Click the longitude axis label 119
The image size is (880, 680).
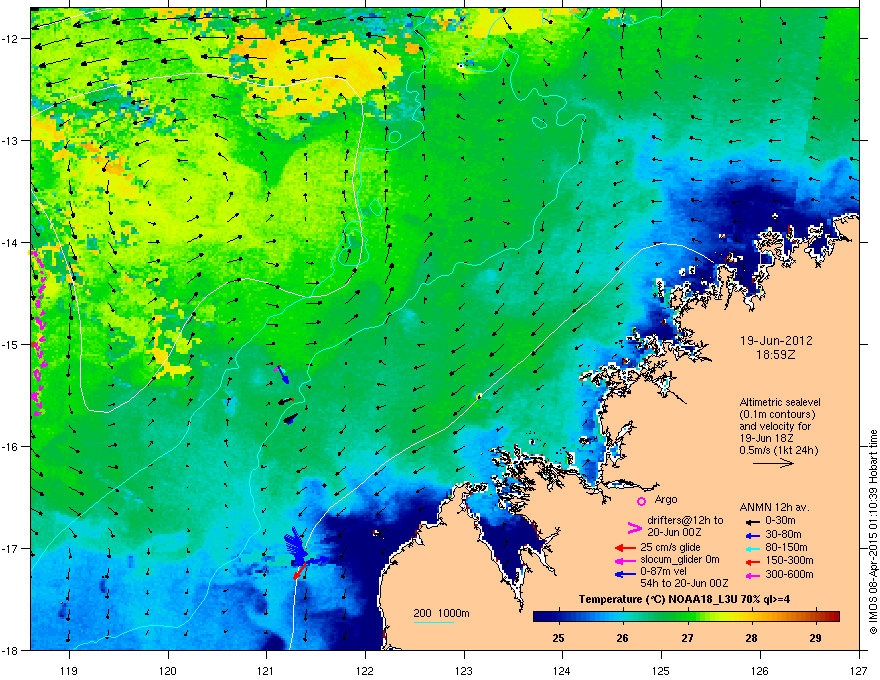[69, 671]
